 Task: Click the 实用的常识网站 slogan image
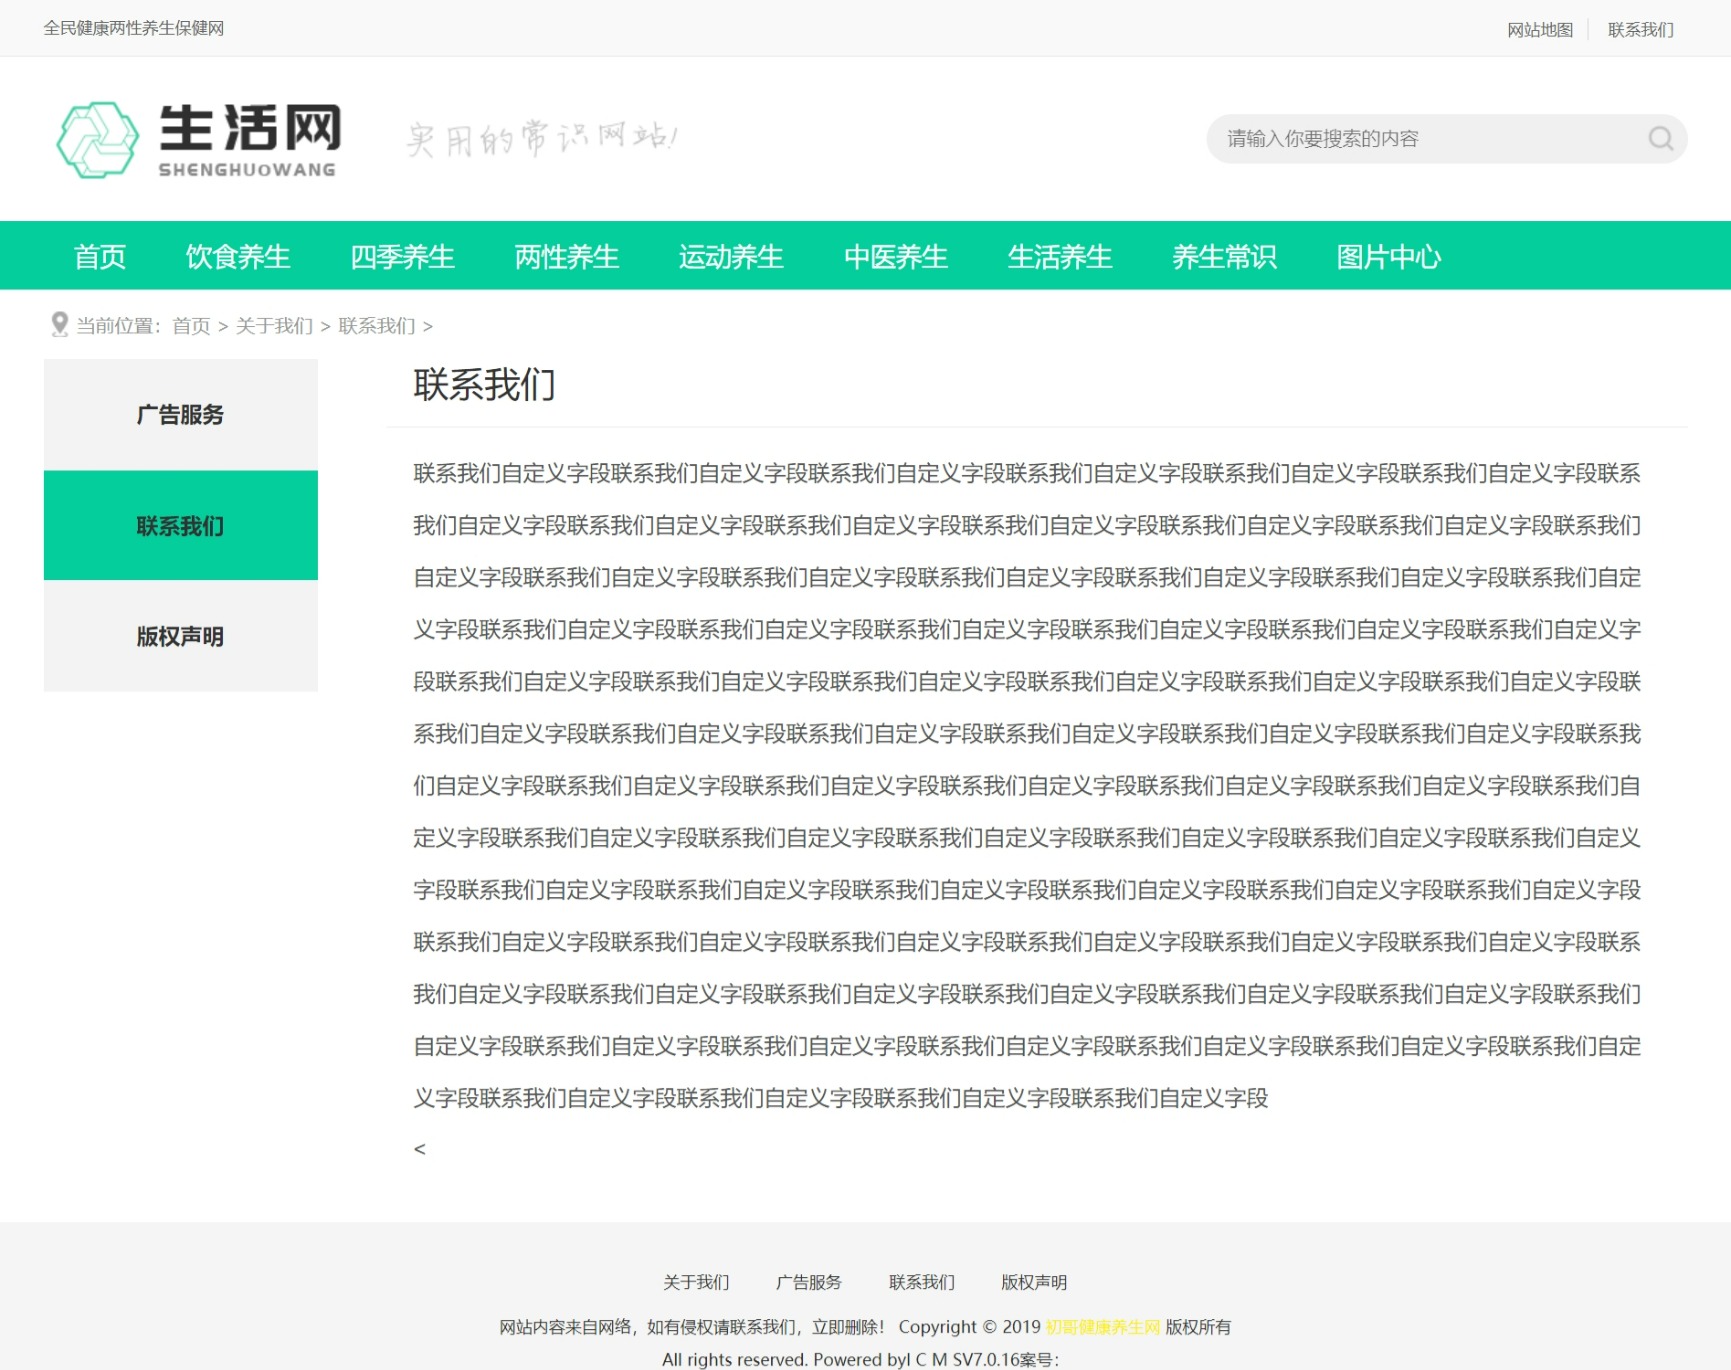542,138
